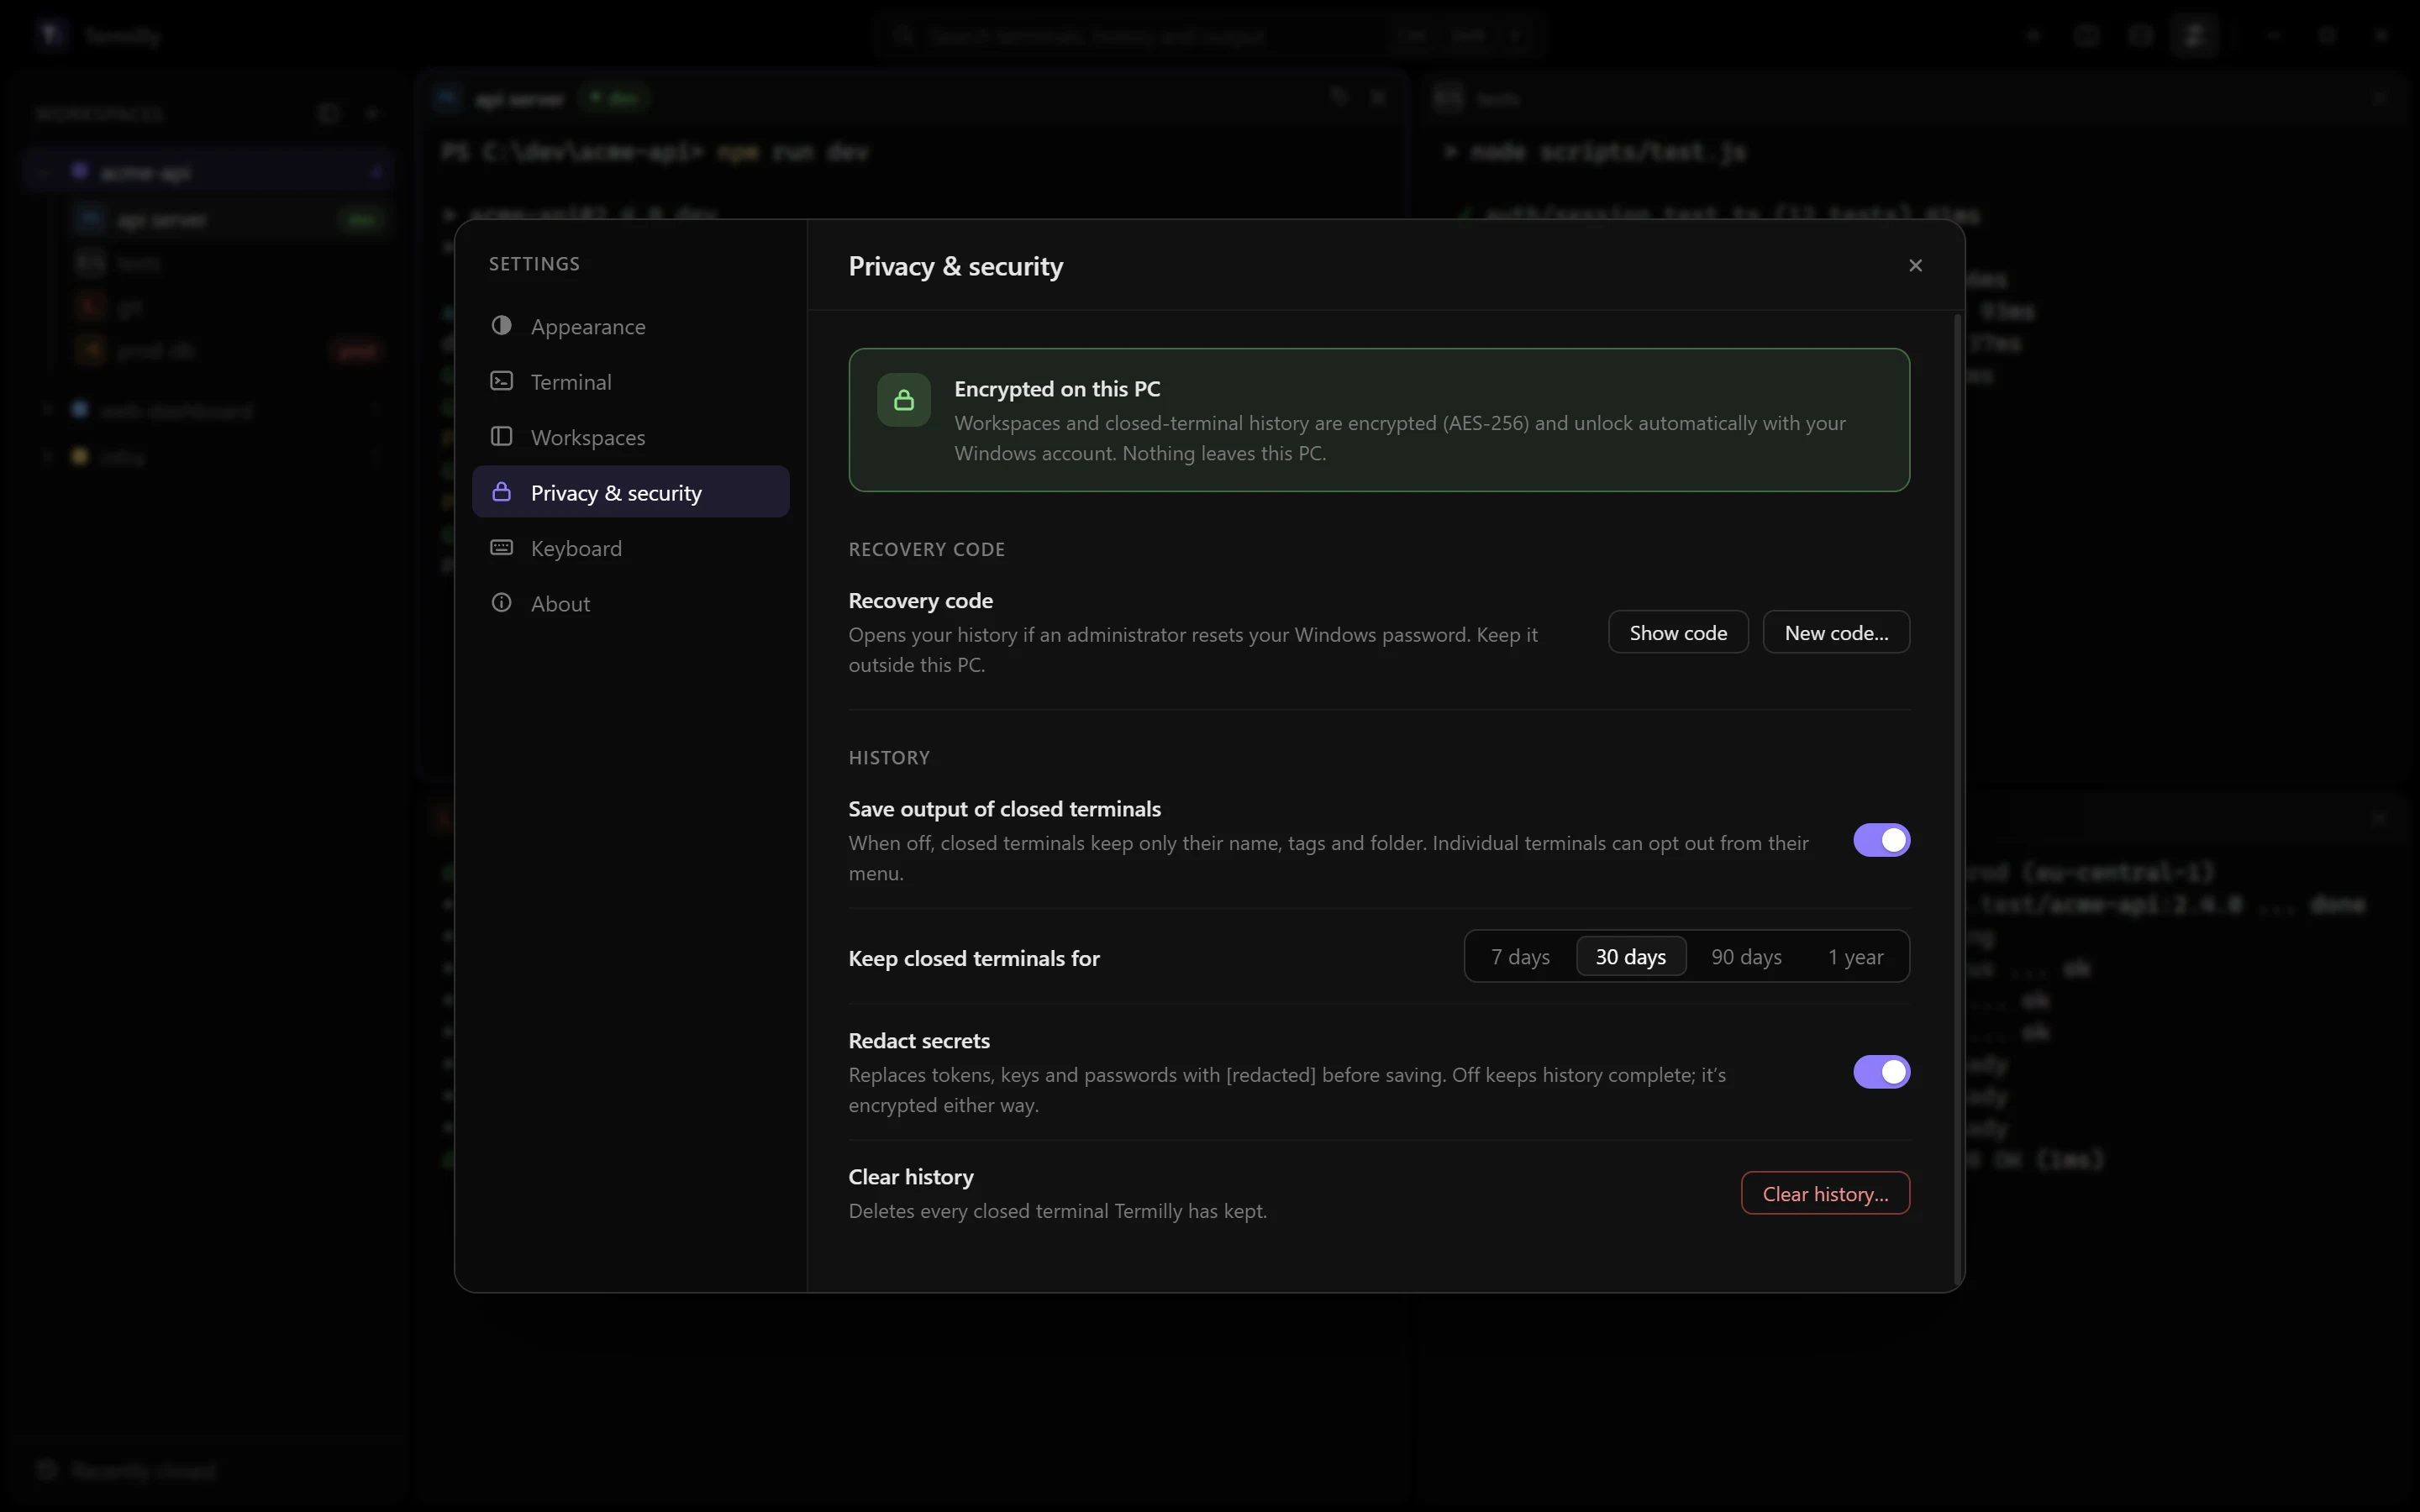Open the Workspaces settings section
Screen dimensions: 2420x1512
[x=630, y=437]
